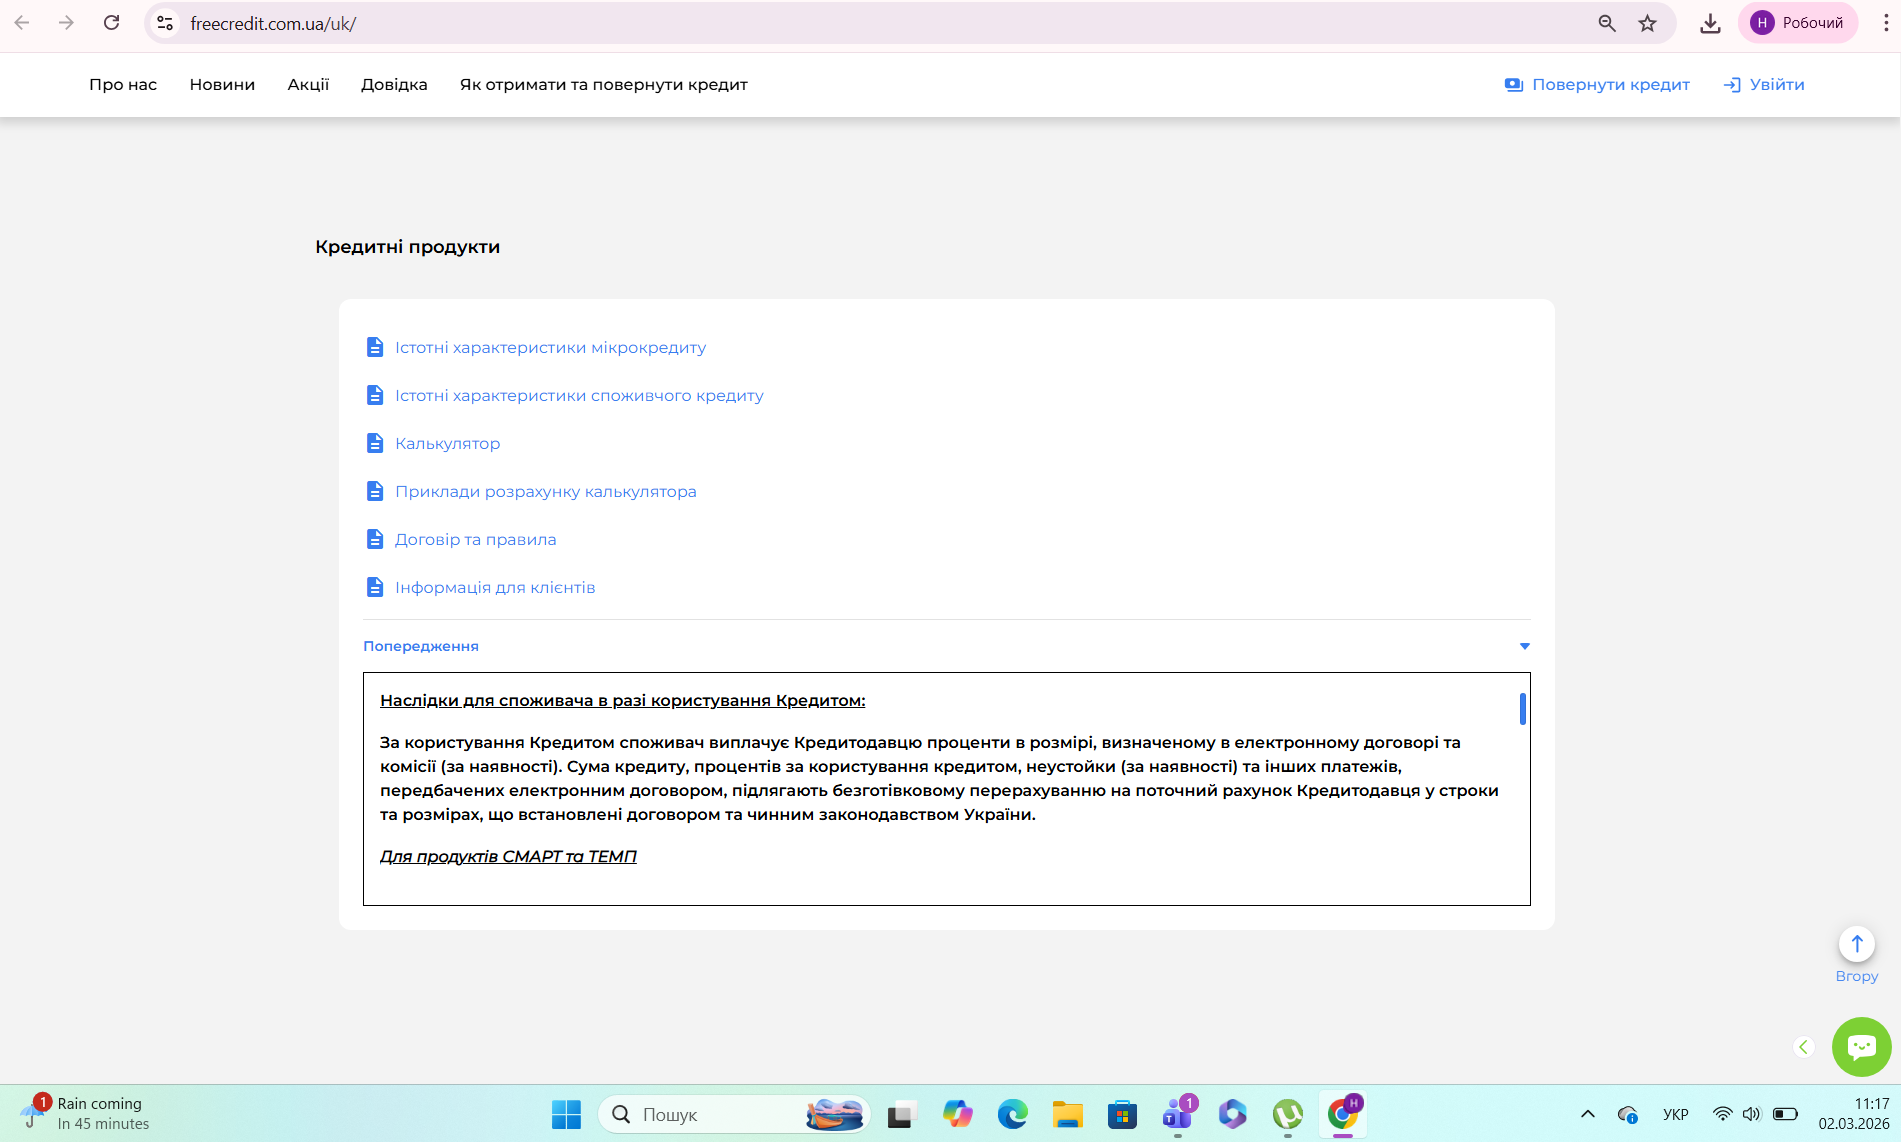Open Wi-Fi network tray icon
The height and width of the screenshot is (1142, 1901).
coord(1722,1114)
